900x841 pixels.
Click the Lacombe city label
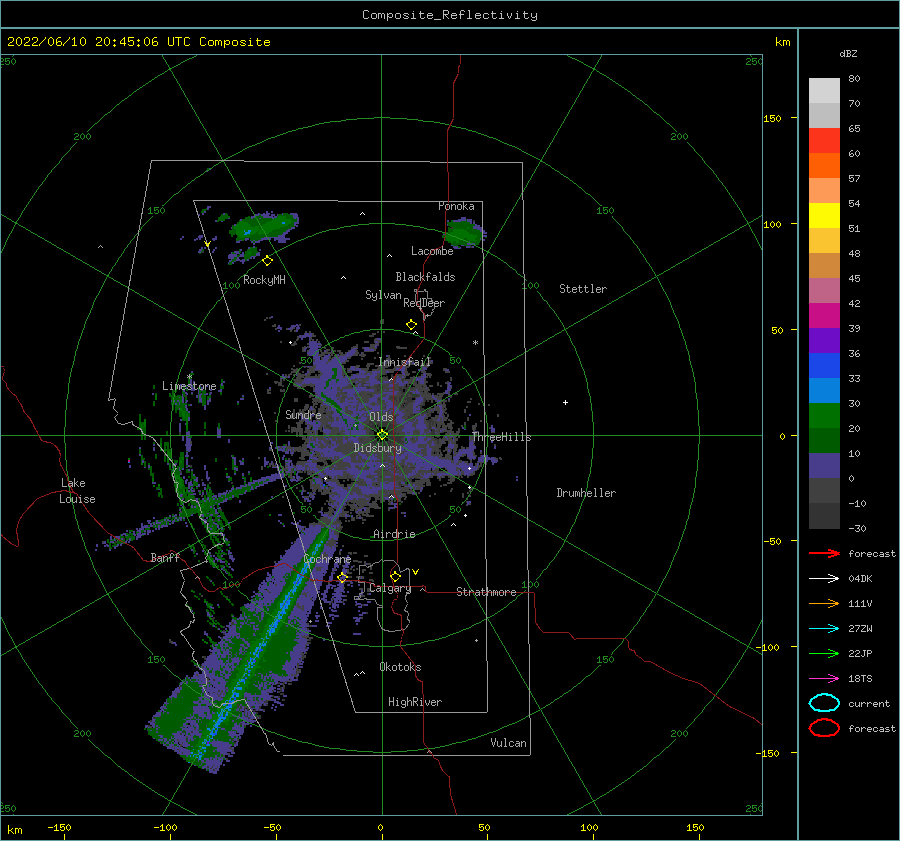pos(432,251)
